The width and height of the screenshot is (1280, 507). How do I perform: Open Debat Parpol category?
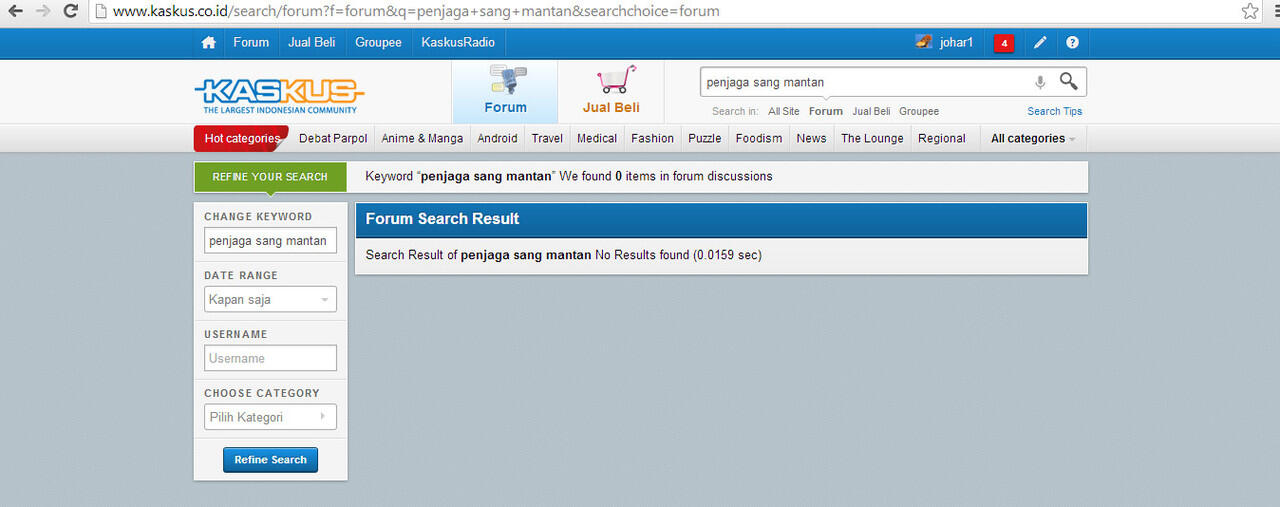click(333, 138)
